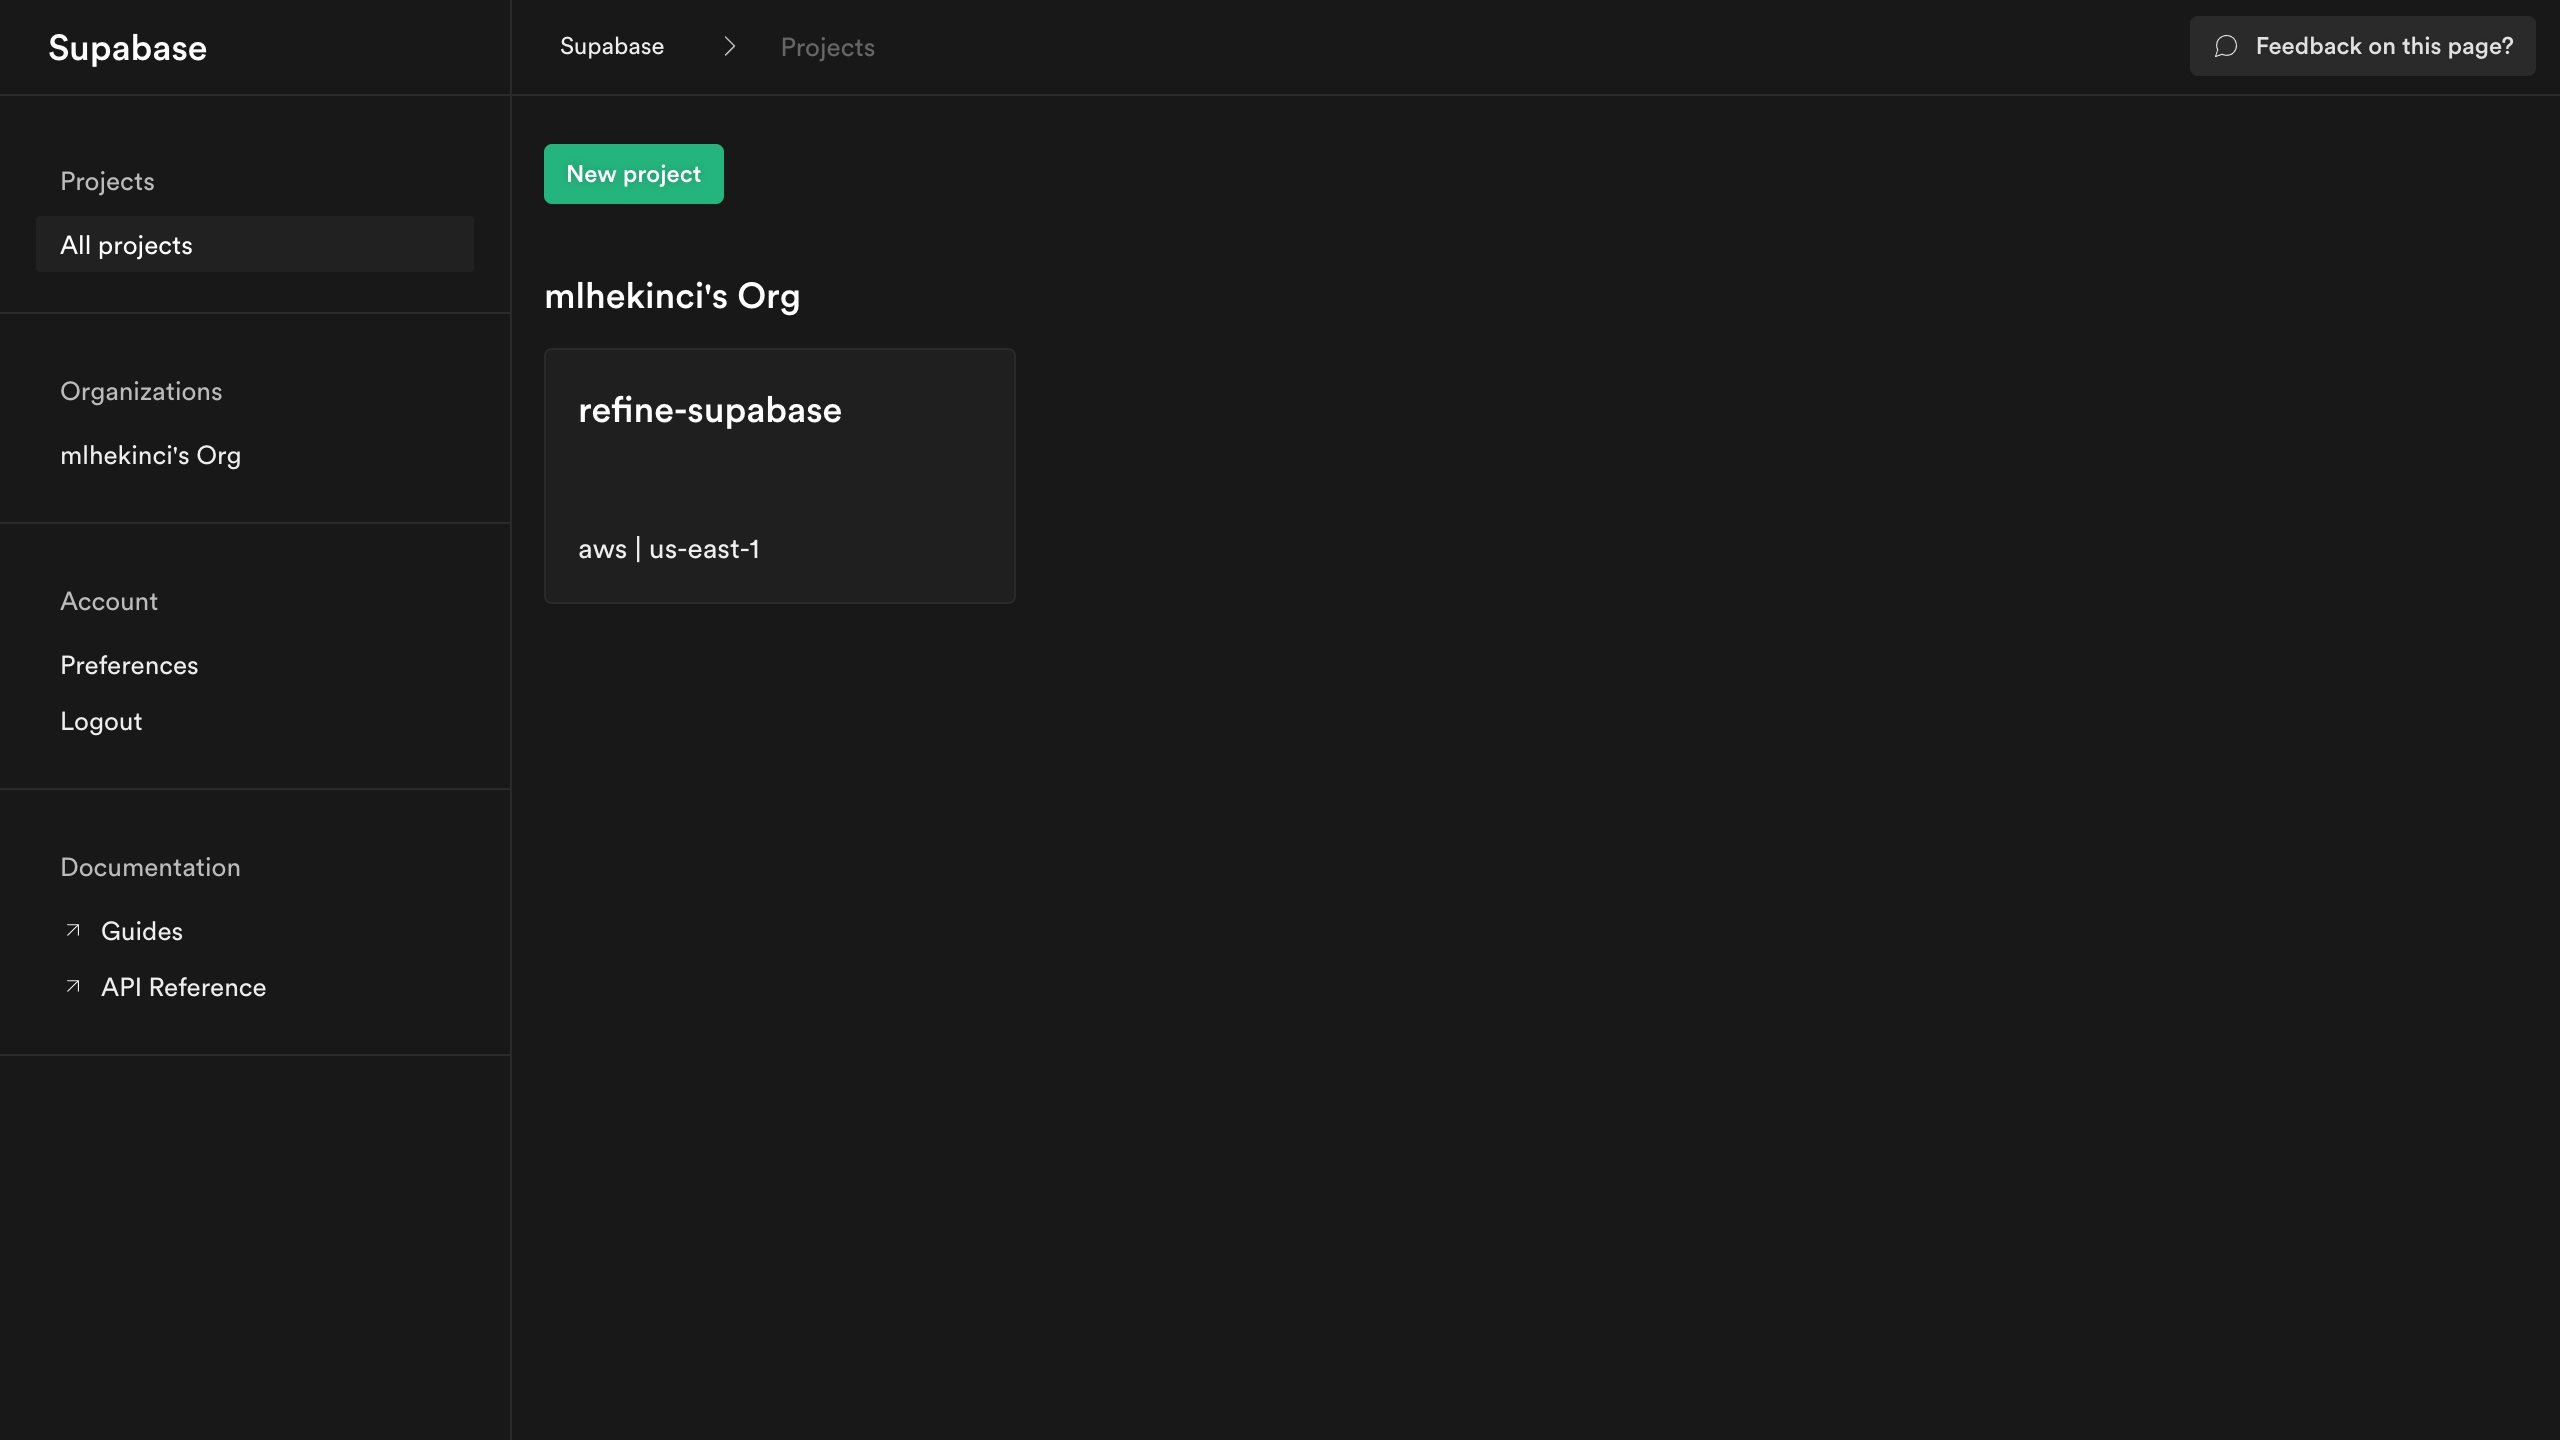
Task: Click the Organizations section heading
Action: pyautogui.click(x=141, y=391)
